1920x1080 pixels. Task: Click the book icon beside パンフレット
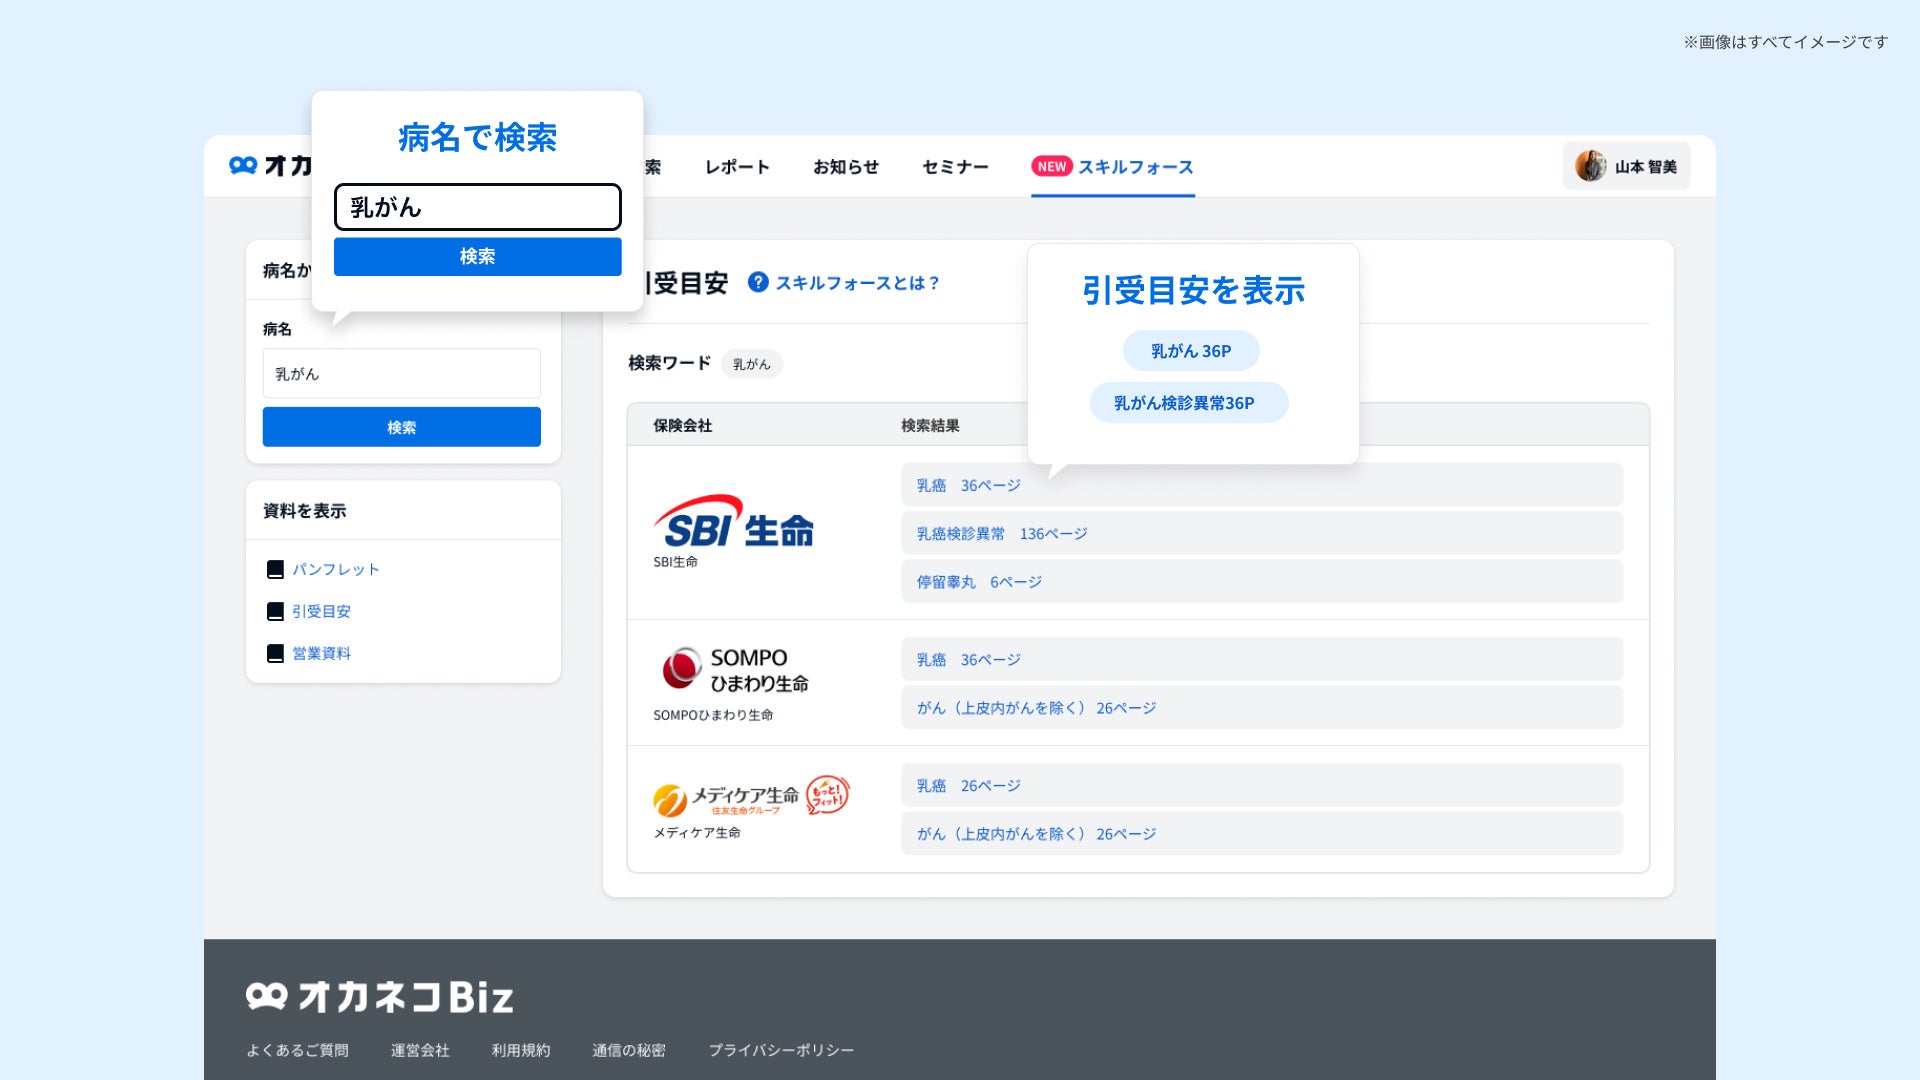pyautogui.click(x=275, y=570)
